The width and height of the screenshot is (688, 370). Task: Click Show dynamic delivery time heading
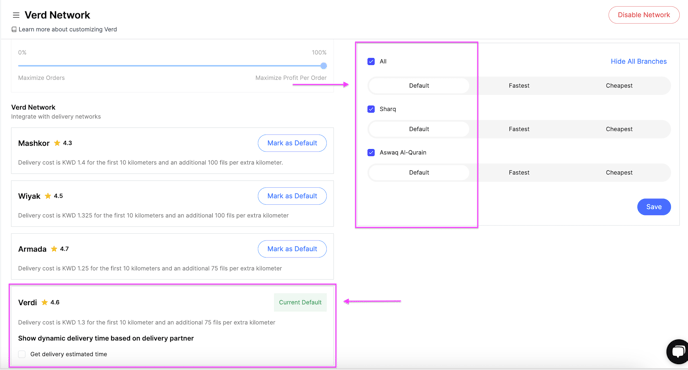tap(106, 338)
